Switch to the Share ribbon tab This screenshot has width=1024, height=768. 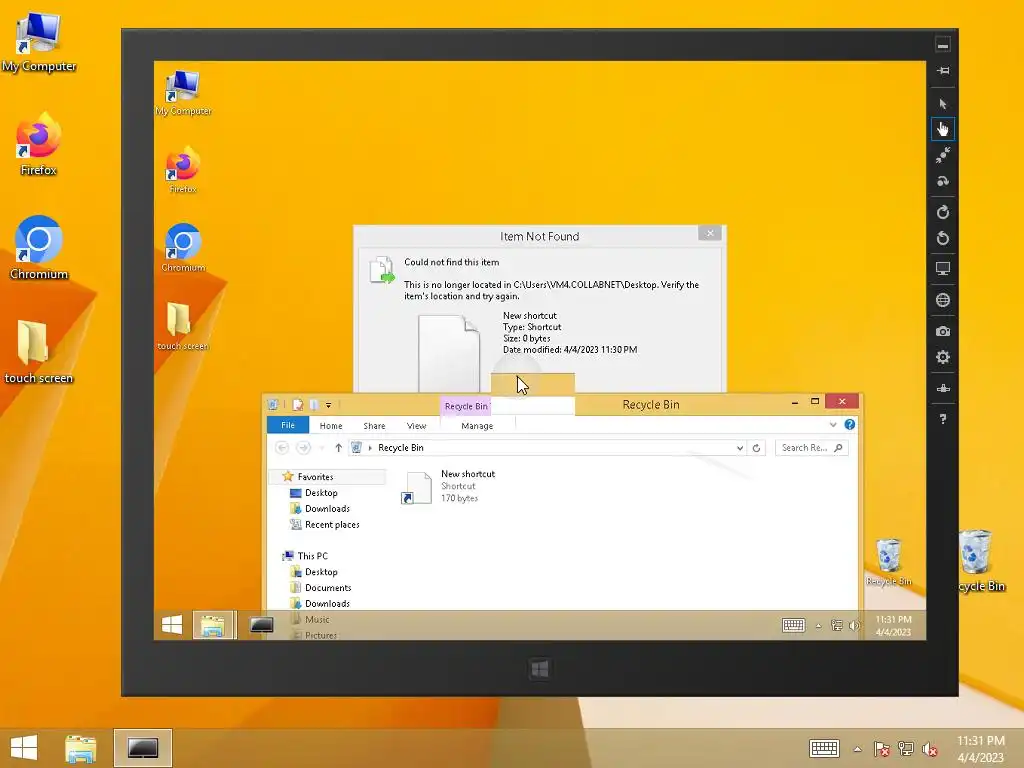point(374,426)
